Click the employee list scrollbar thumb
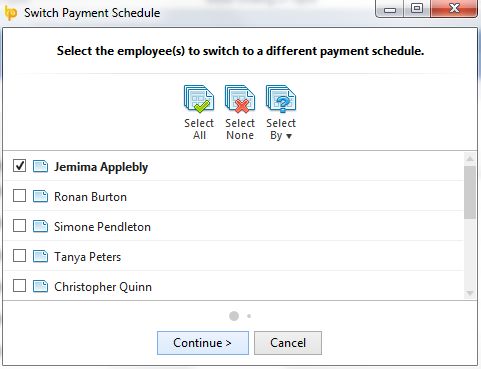481x369 pixels. point(470,192)
